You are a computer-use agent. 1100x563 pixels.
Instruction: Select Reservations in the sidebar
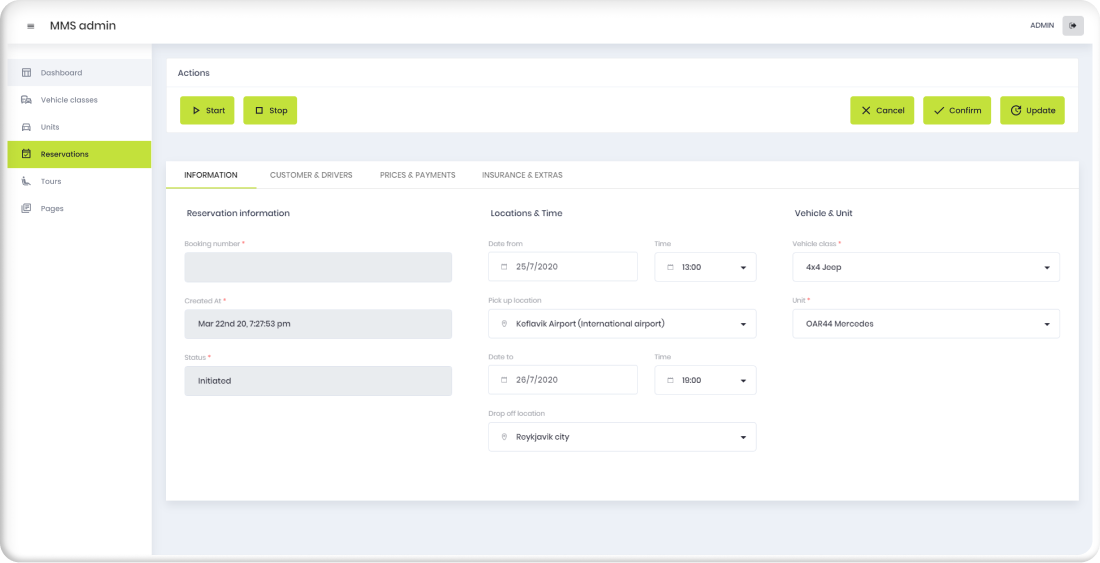click(x=65, y=154)
